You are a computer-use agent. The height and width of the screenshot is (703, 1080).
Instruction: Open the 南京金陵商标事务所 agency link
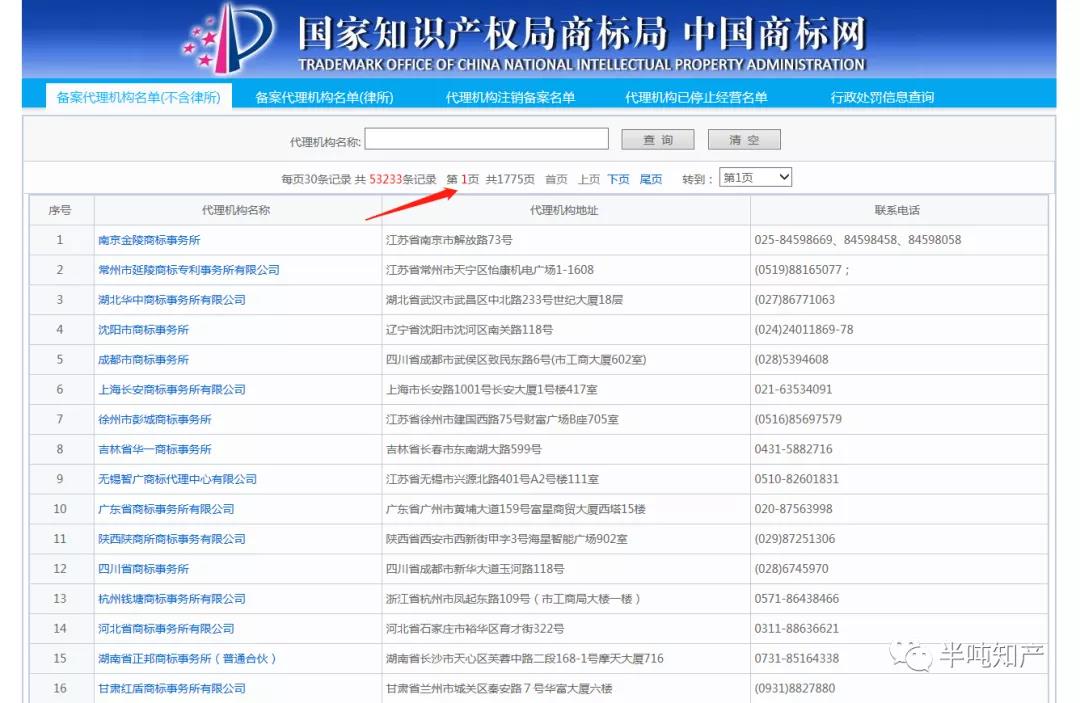pyautogui.click(x=149, y=240)
